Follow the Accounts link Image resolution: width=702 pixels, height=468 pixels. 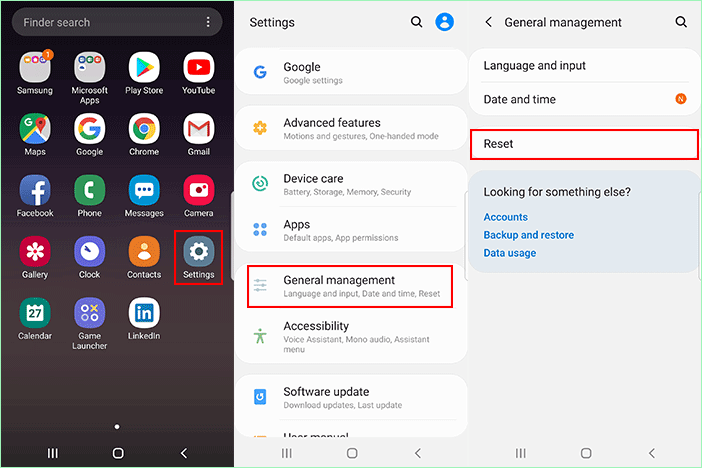tap(505, 217)
